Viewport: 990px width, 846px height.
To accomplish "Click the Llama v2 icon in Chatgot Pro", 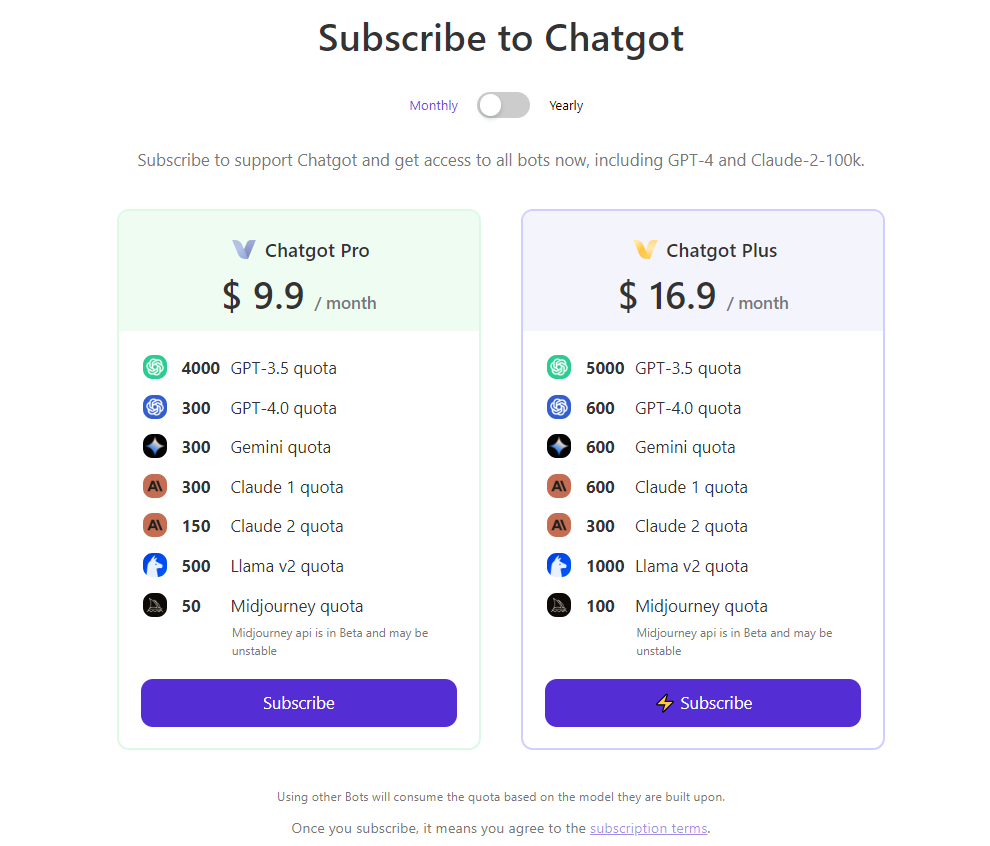I will pos(154,566).
